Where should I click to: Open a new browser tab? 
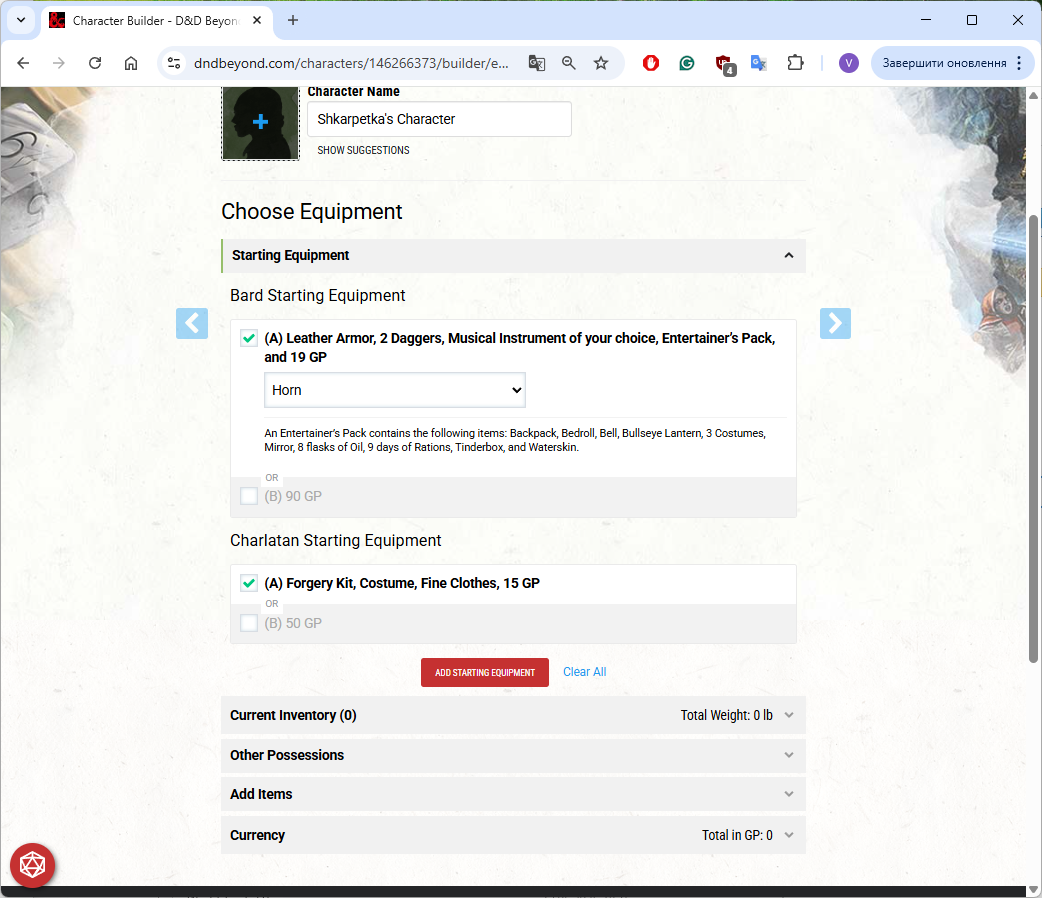click(293, 20)
